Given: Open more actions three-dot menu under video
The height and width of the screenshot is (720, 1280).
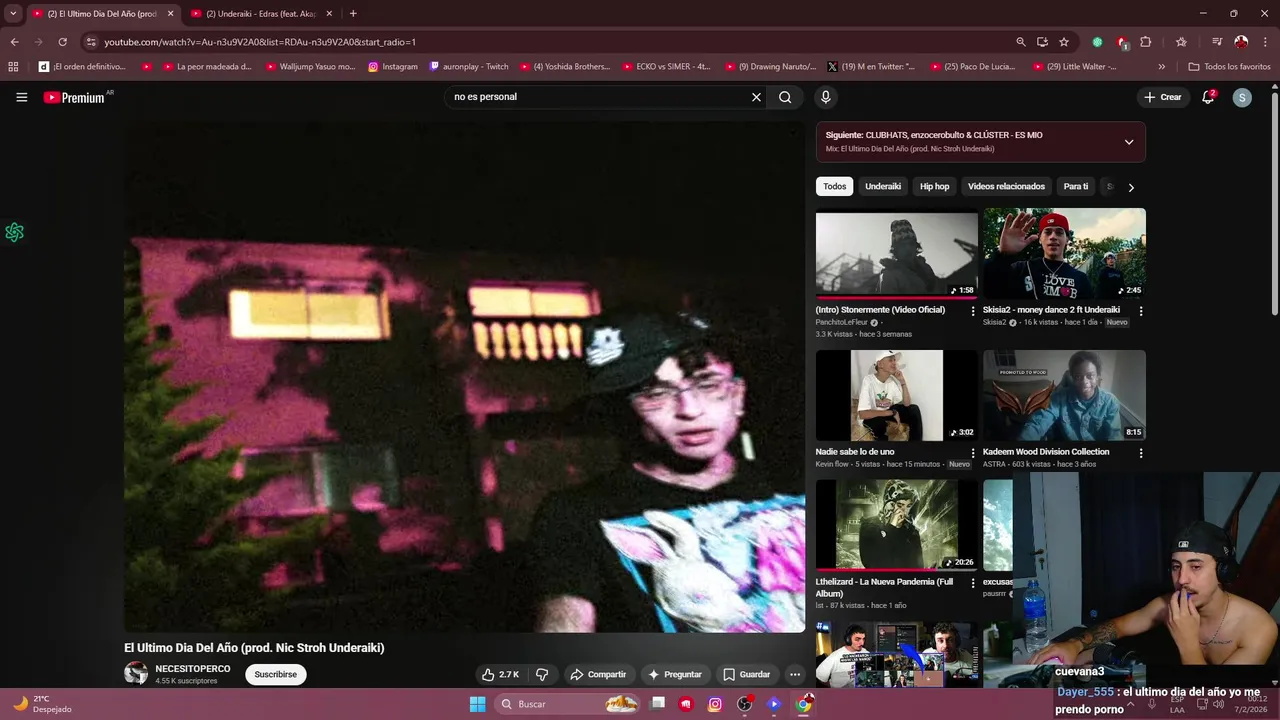Looking at the screenshot, I should [794, 674].
